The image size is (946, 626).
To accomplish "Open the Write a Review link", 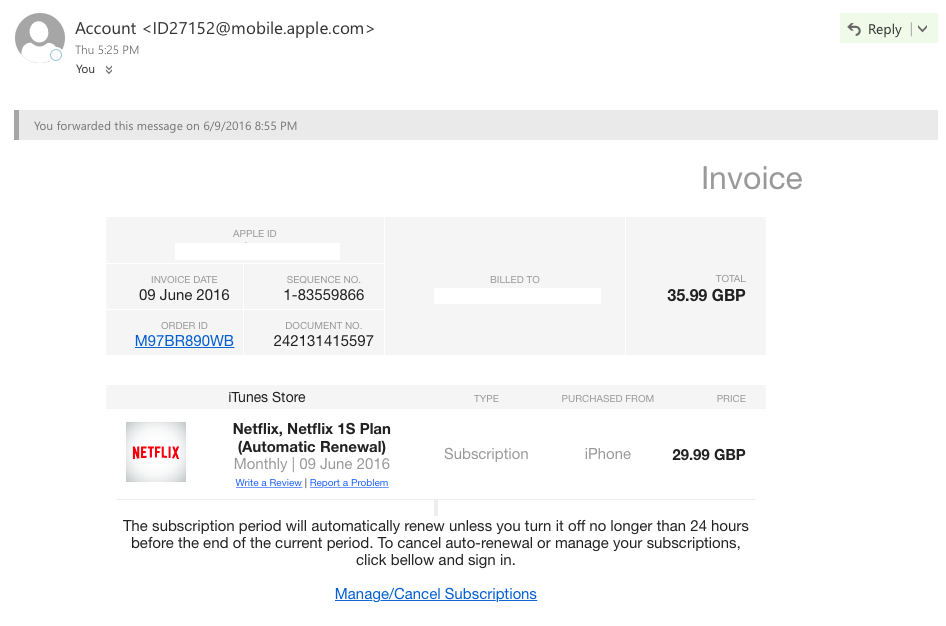I will coord(268,482).
